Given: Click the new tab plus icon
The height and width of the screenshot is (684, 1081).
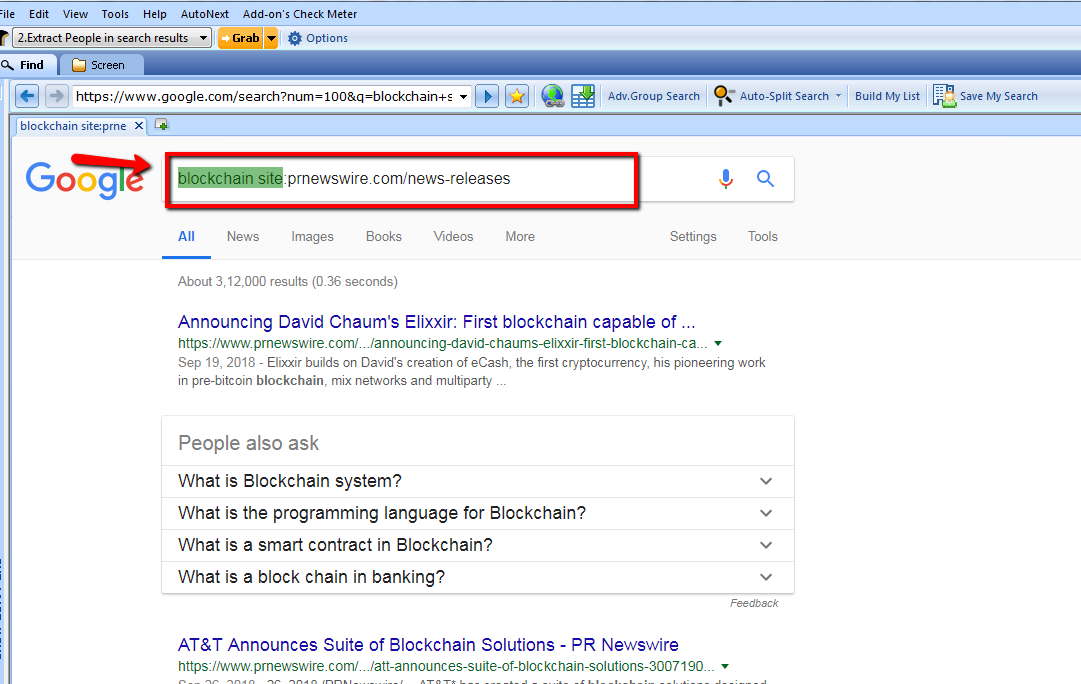Looking at the screenshot, I should 161,125.
